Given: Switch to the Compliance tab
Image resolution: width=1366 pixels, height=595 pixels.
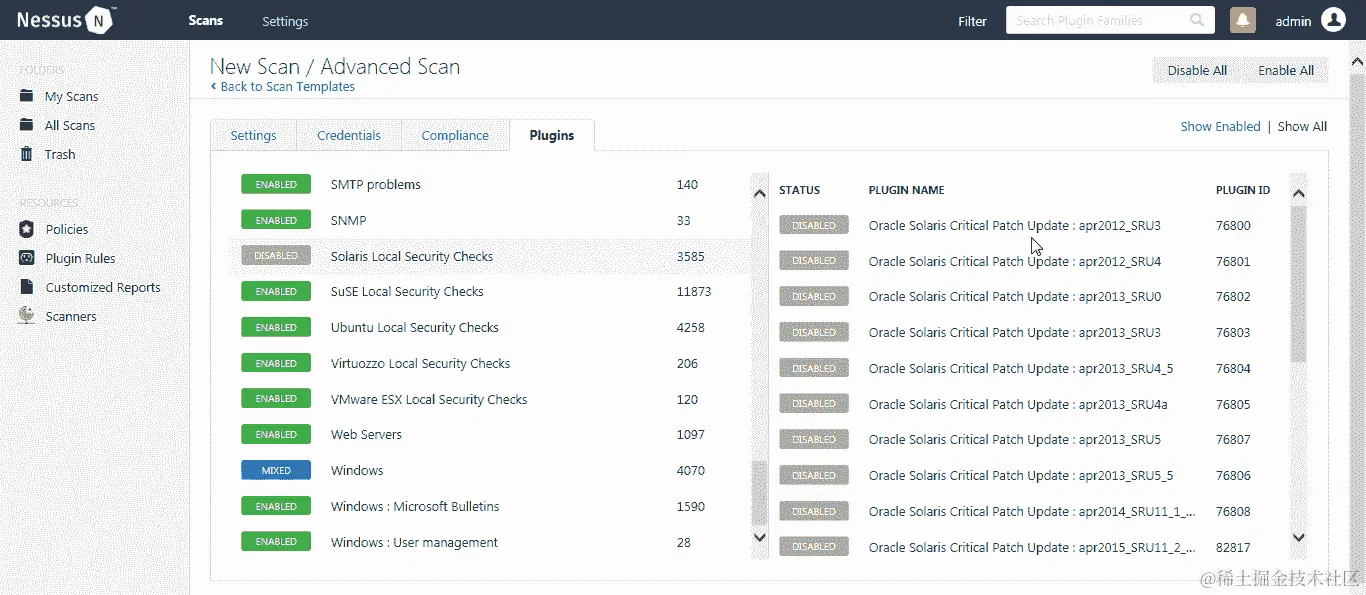Looking at the screenshot, I should click(x=455, y=135).
